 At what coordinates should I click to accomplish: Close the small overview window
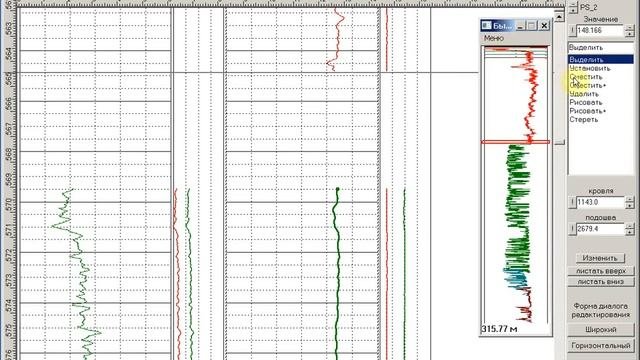(544, 26)
